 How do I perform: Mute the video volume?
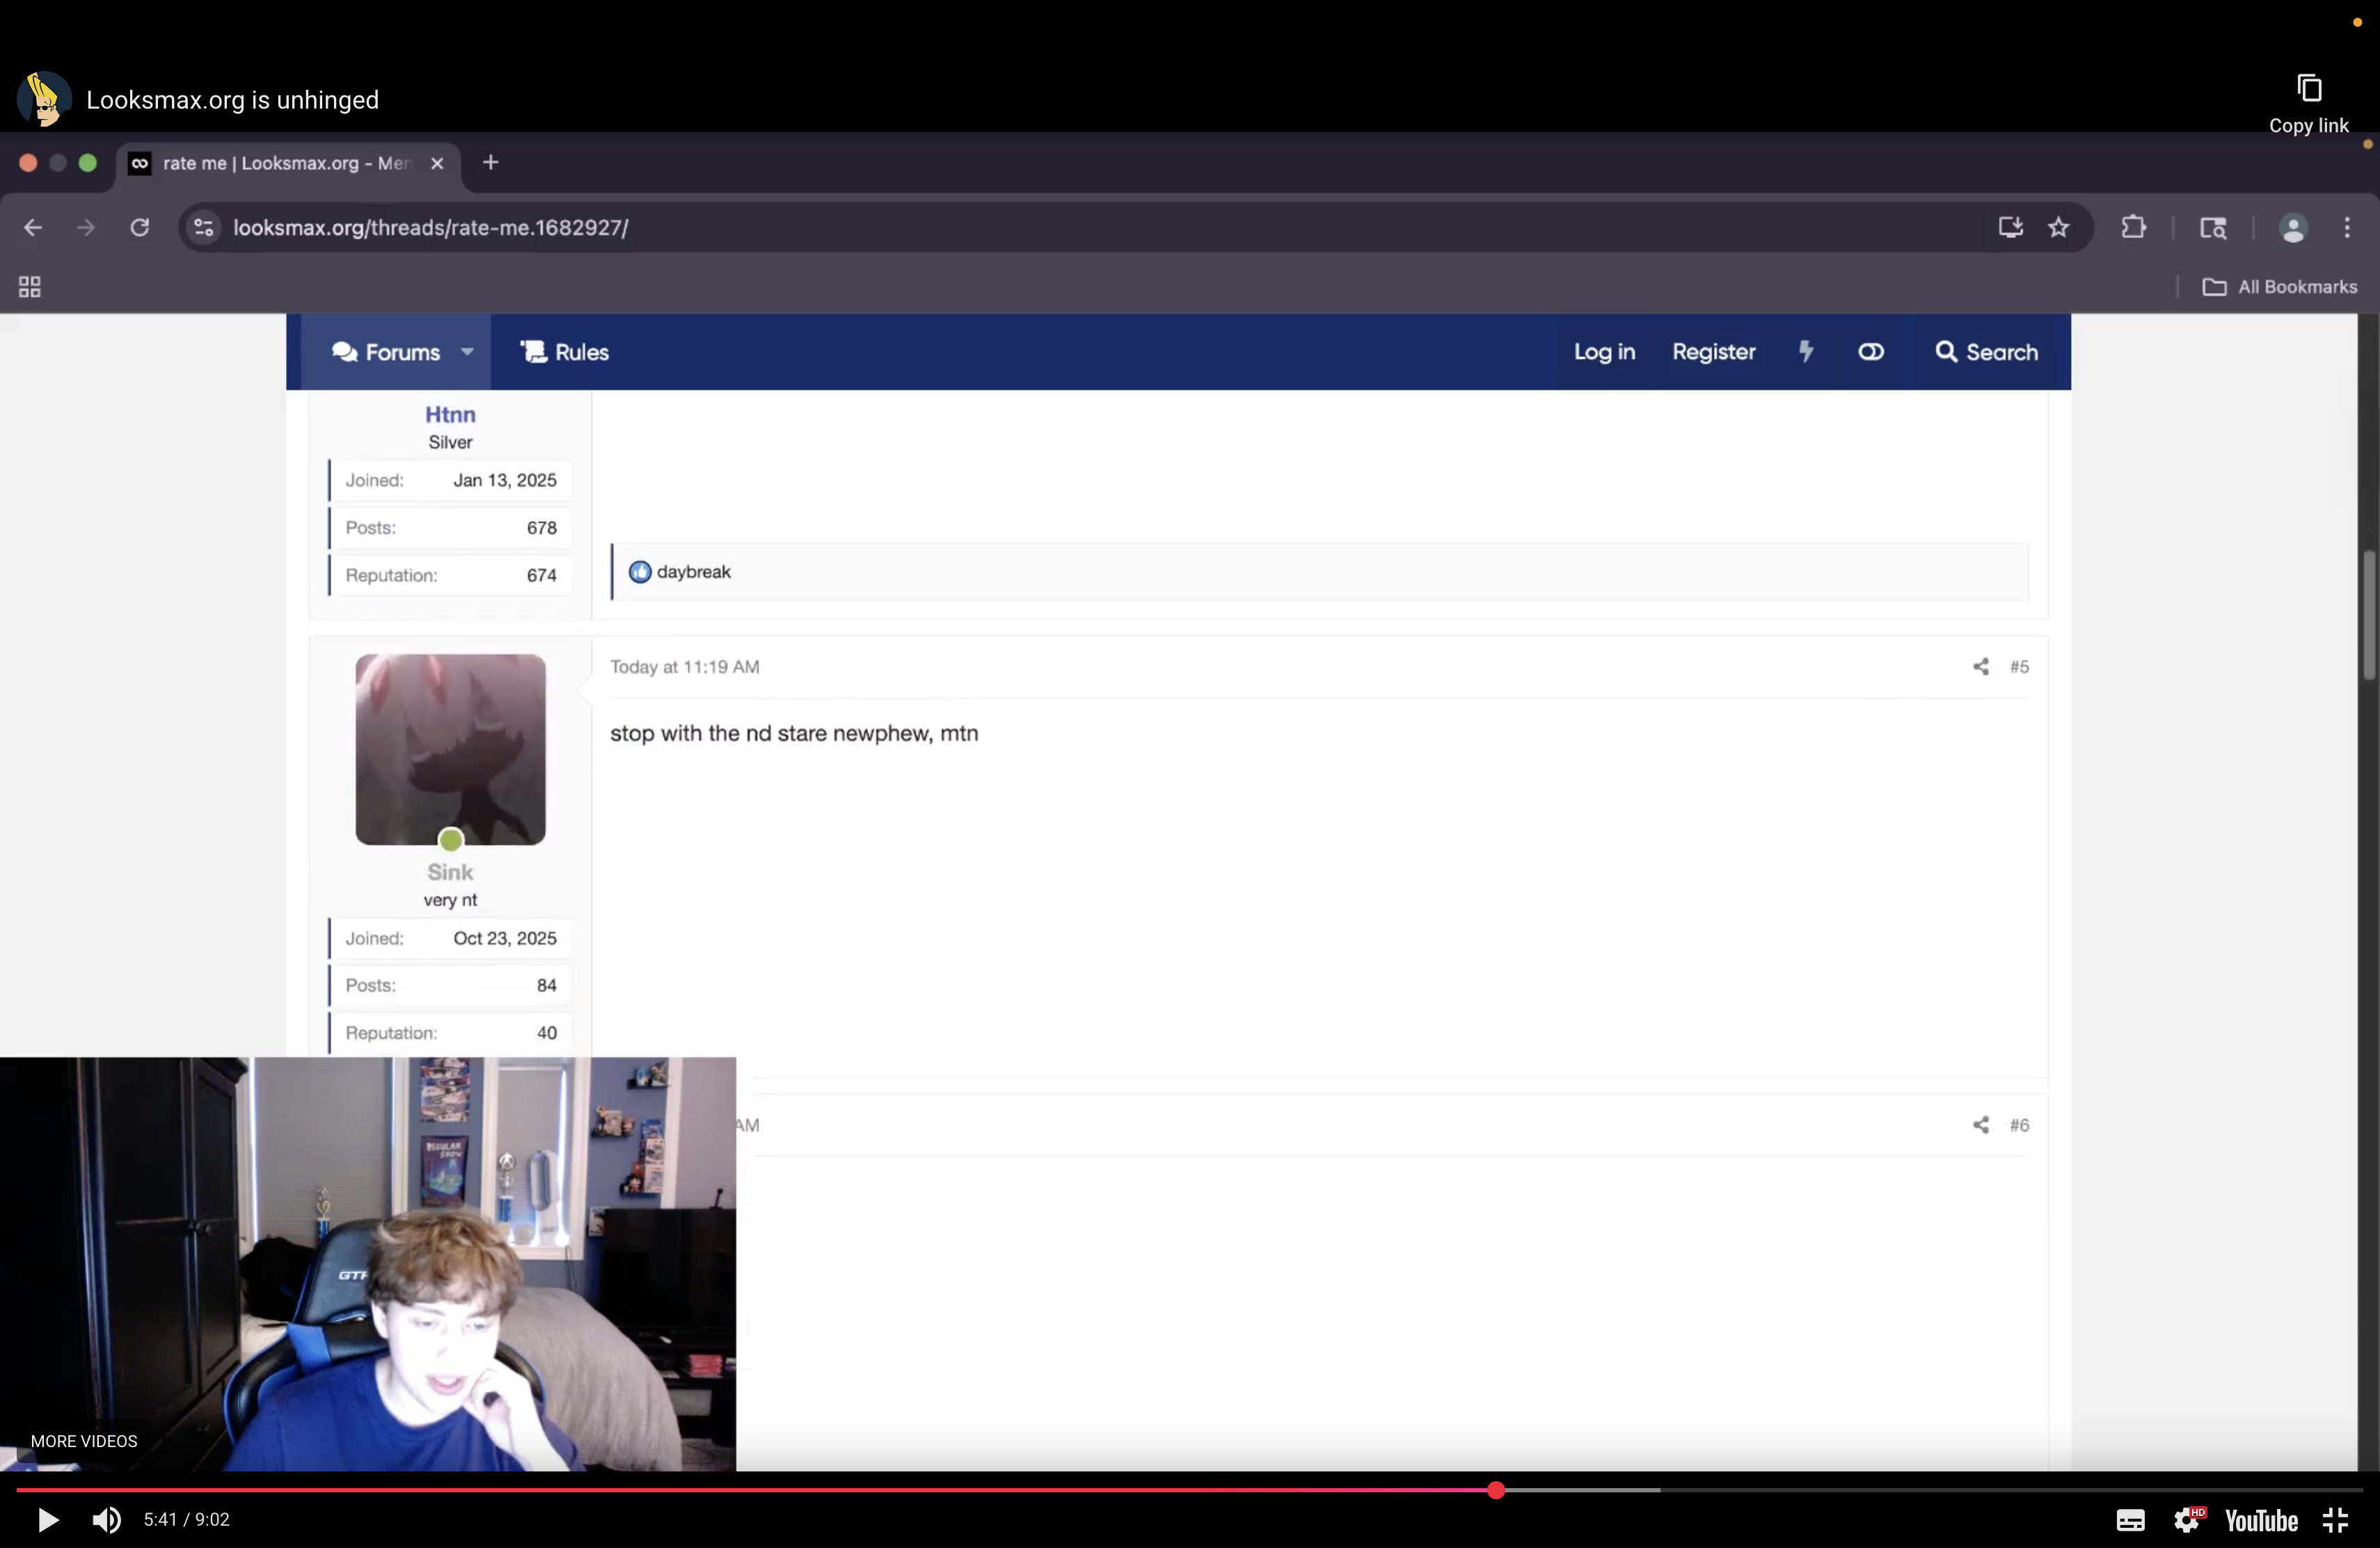(x=107, y=1520)
